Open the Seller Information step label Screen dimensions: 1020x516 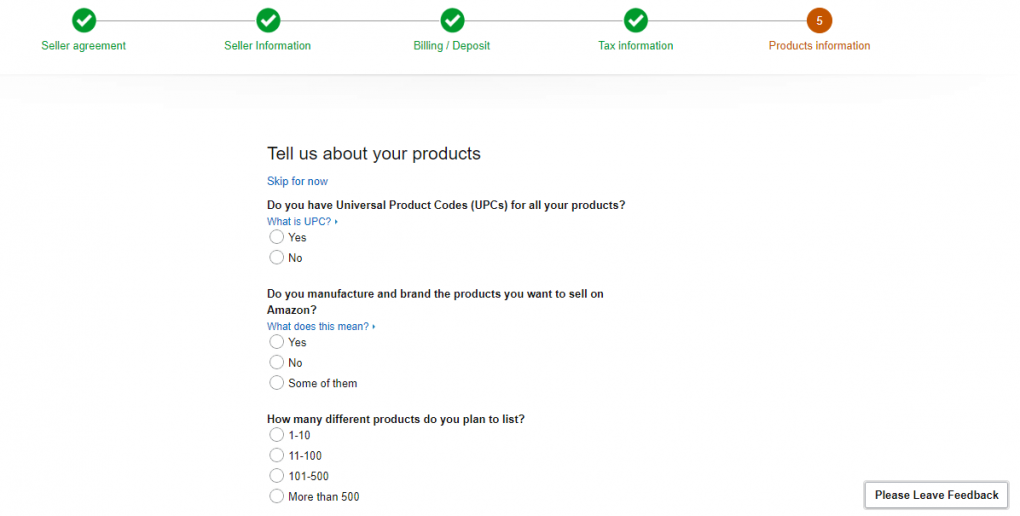[267, 46]
